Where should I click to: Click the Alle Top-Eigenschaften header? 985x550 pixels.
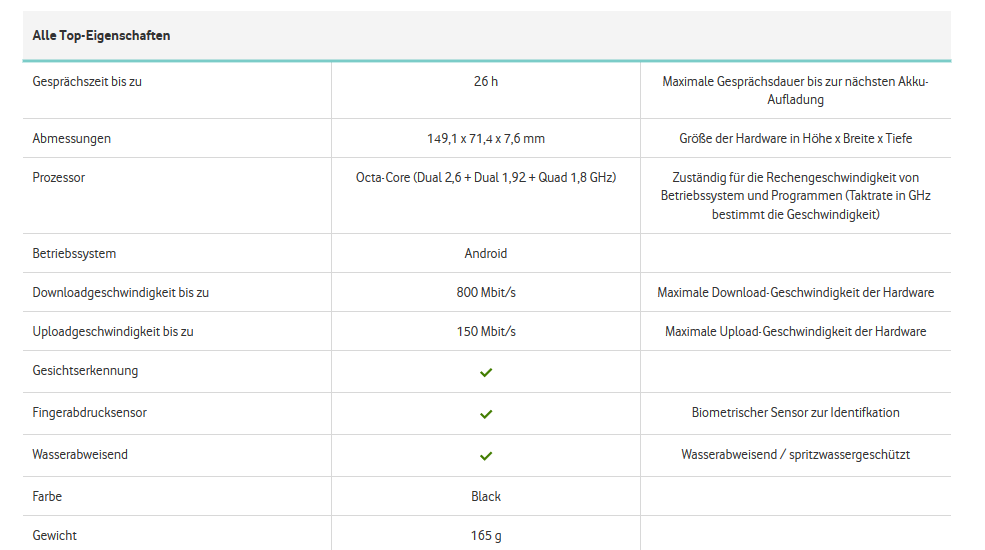101,36
